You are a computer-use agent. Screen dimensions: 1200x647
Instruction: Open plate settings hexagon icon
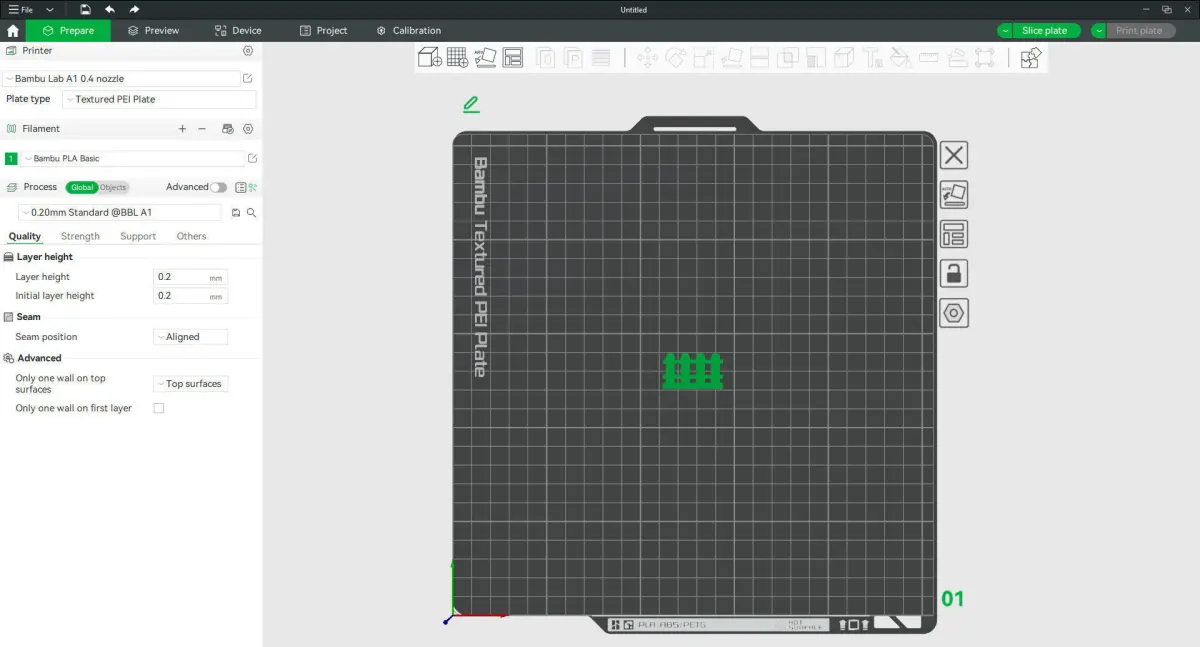[x=954, y=314]
